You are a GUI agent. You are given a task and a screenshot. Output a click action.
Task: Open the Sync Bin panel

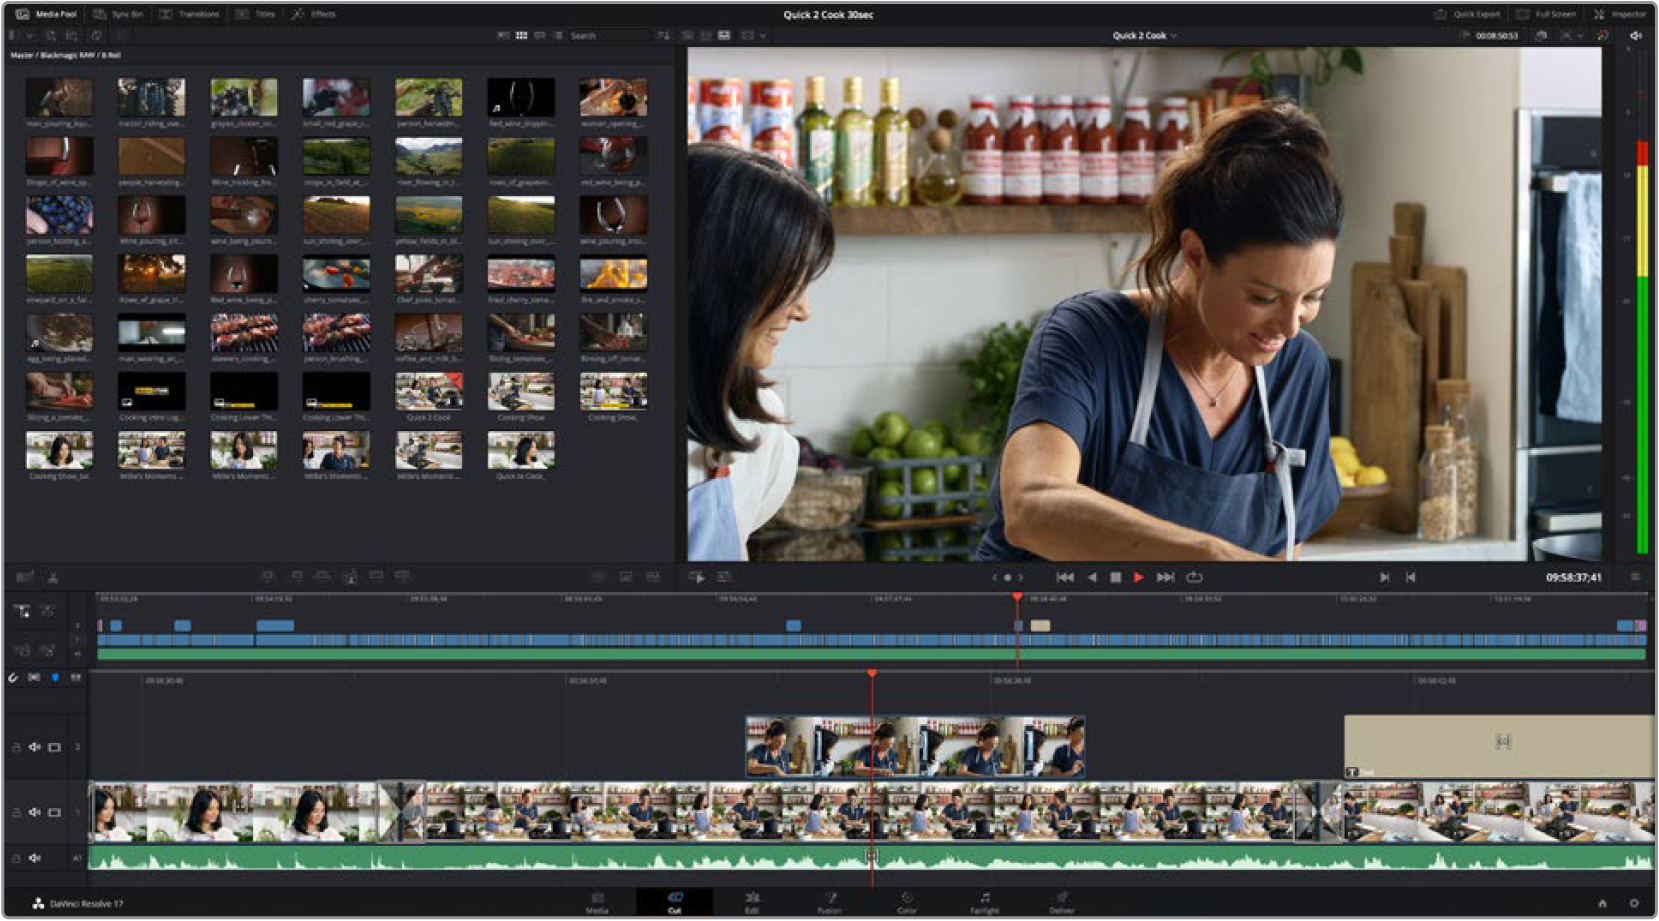(x=119, y=14)
